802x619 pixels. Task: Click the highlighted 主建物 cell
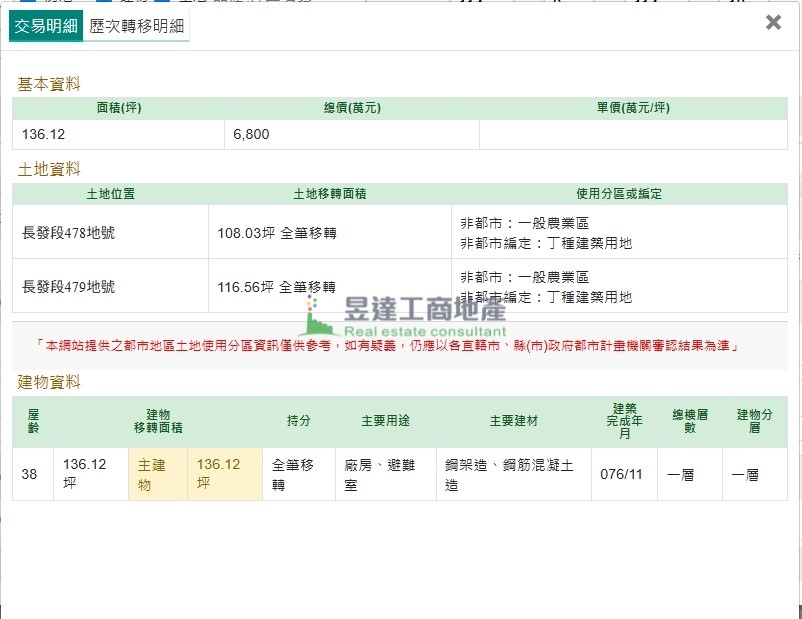click(158, 474)
